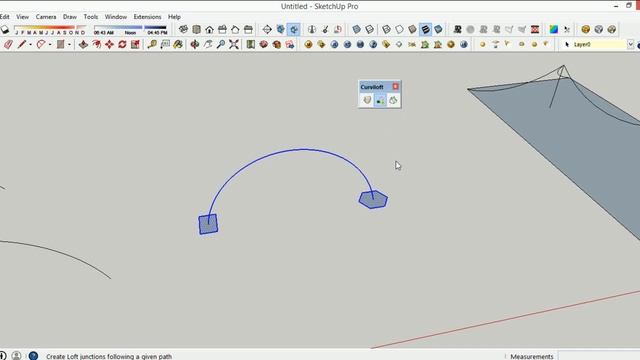Switch to Iso view
Image resolution: width=640 pixels, height=360 pixels.
(183, 29)
